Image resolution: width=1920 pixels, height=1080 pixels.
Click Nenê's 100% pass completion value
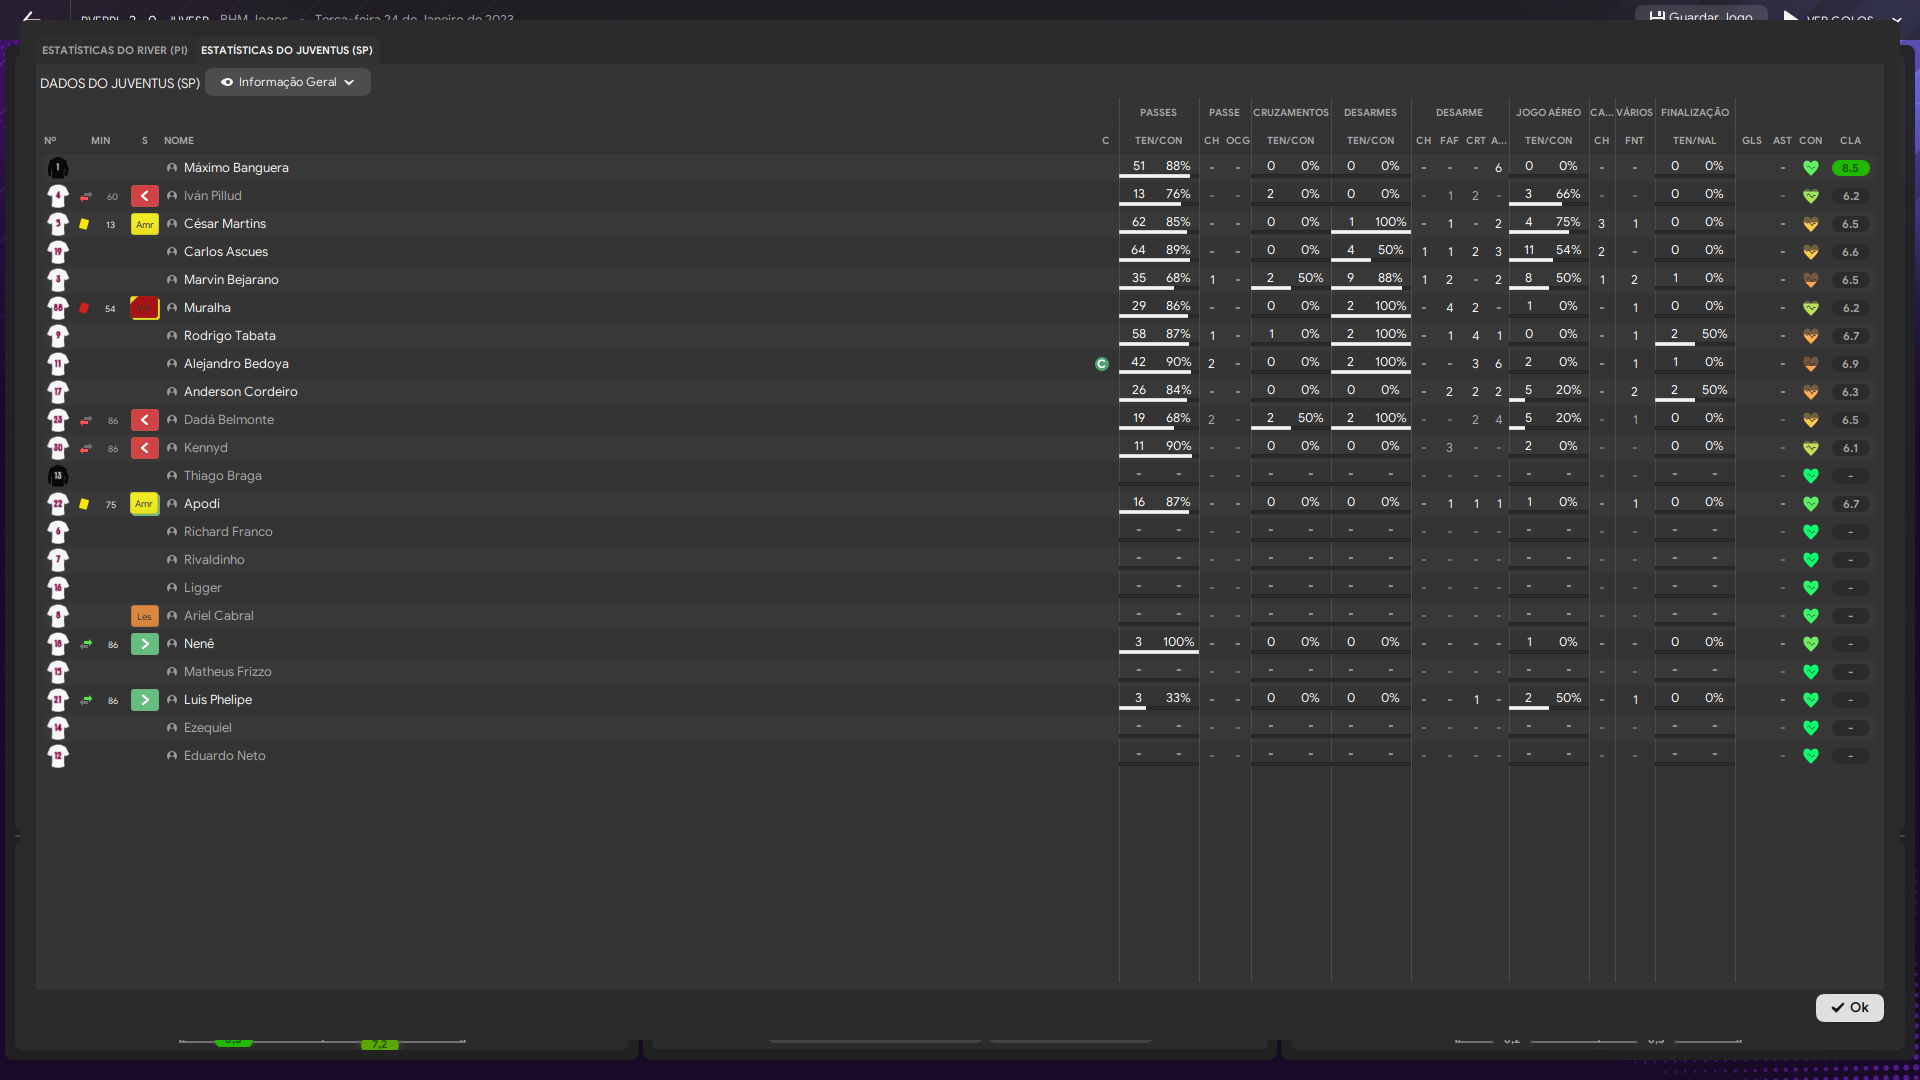tap(1178, 642)
